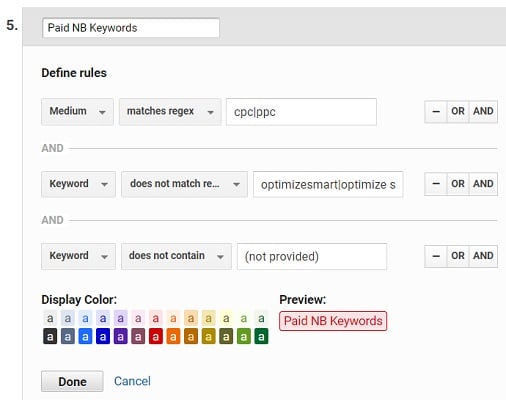
Task: Remove the 'does not match regex' keyword rule
Action: coord(436,184)
